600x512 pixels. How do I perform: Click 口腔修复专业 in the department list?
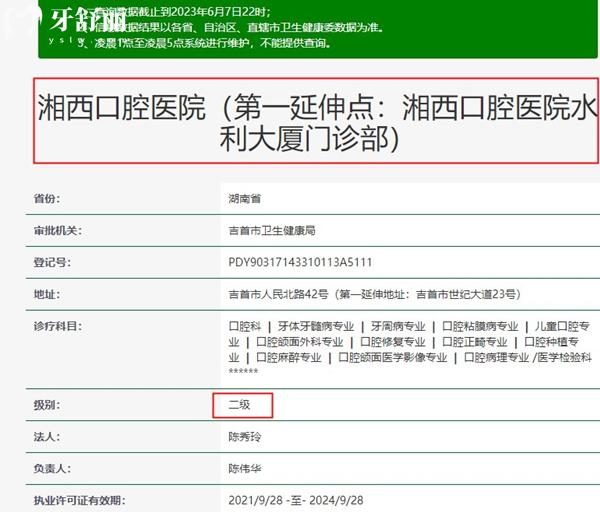coord(393,342)
